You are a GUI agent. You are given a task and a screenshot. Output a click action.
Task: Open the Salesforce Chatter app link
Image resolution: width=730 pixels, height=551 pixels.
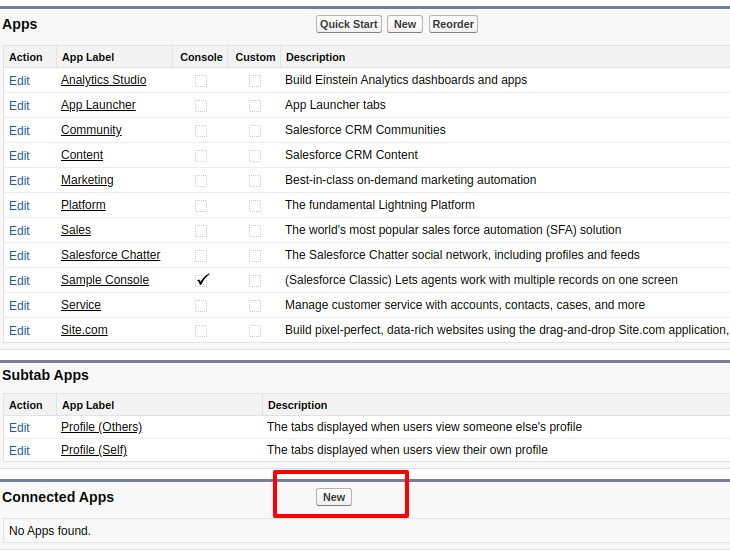pyautogui.click(x=110, y=255)
